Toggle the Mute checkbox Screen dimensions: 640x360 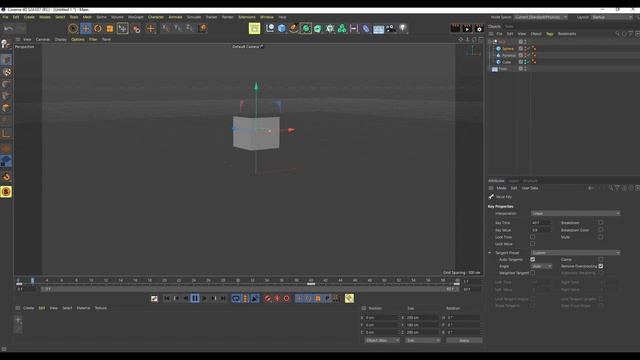coord(600,237)
